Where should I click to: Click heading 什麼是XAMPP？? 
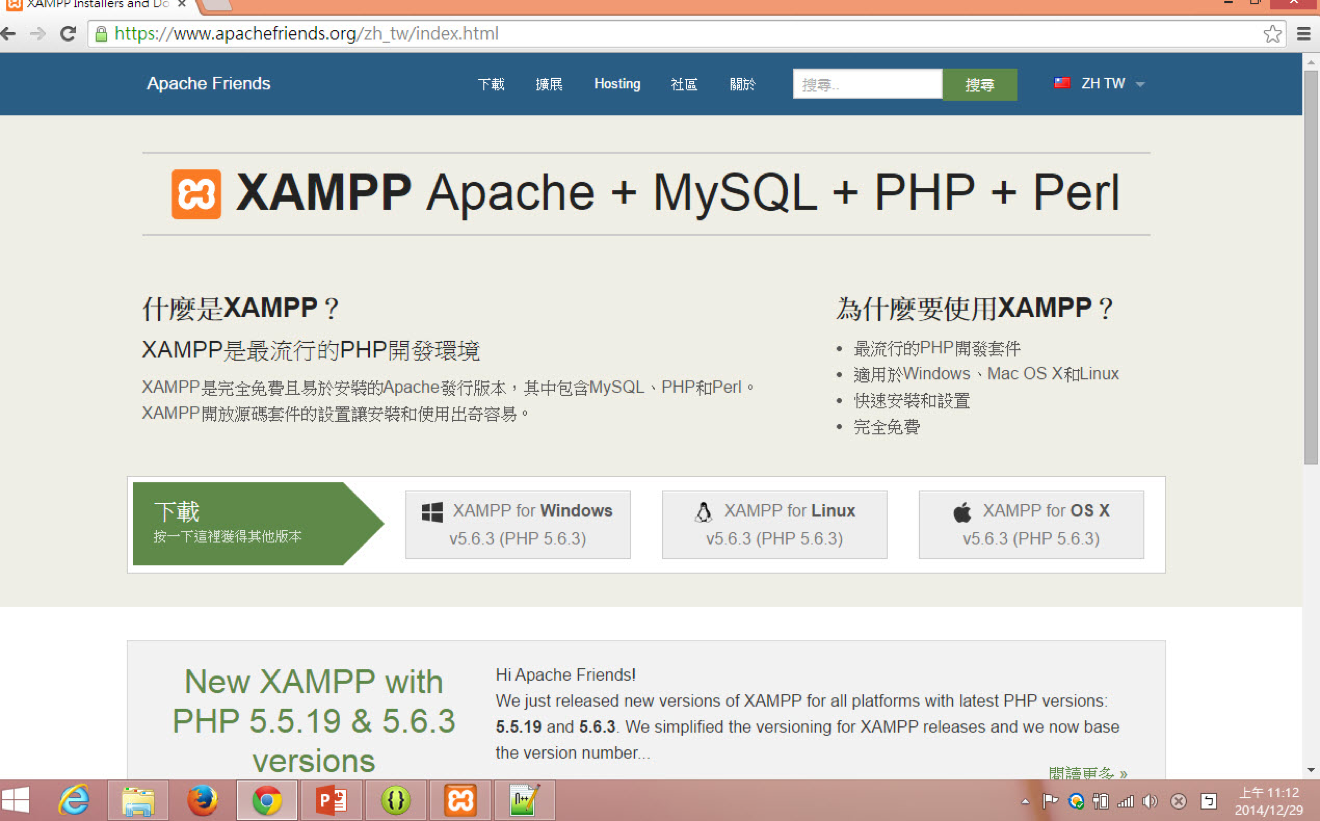click(x=241, y=308)
